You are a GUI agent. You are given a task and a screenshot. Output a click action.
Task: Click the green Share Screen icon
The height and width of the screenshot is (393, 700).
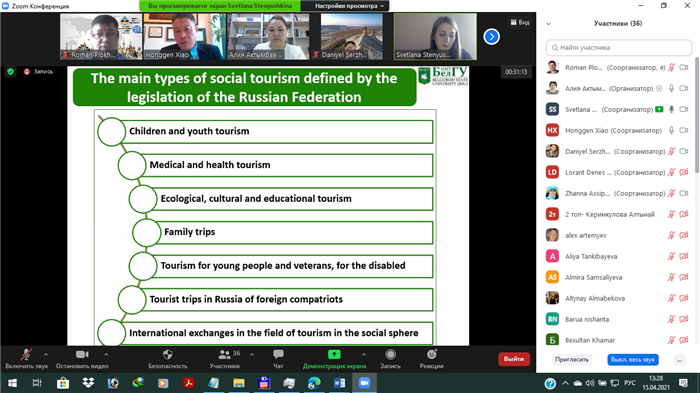pyautogui.click(x=334, y=355)
